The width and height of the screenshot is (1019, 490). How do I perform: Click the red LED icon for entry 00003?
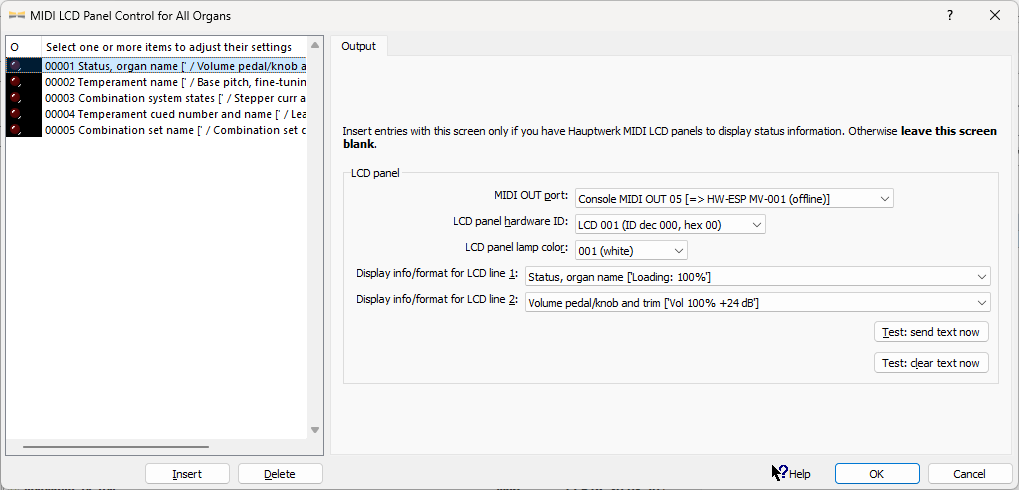point(15,98)
